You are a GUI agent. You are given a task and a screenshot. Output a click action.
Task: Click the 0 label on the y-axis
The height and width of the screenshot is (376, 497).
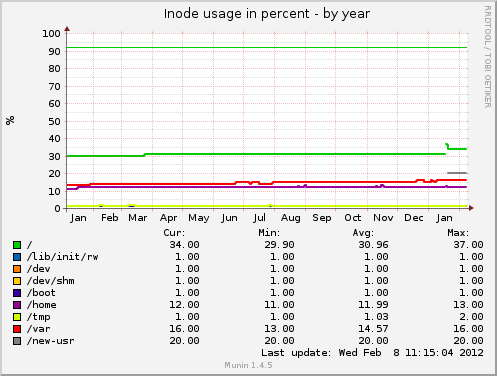coord(57,209)
